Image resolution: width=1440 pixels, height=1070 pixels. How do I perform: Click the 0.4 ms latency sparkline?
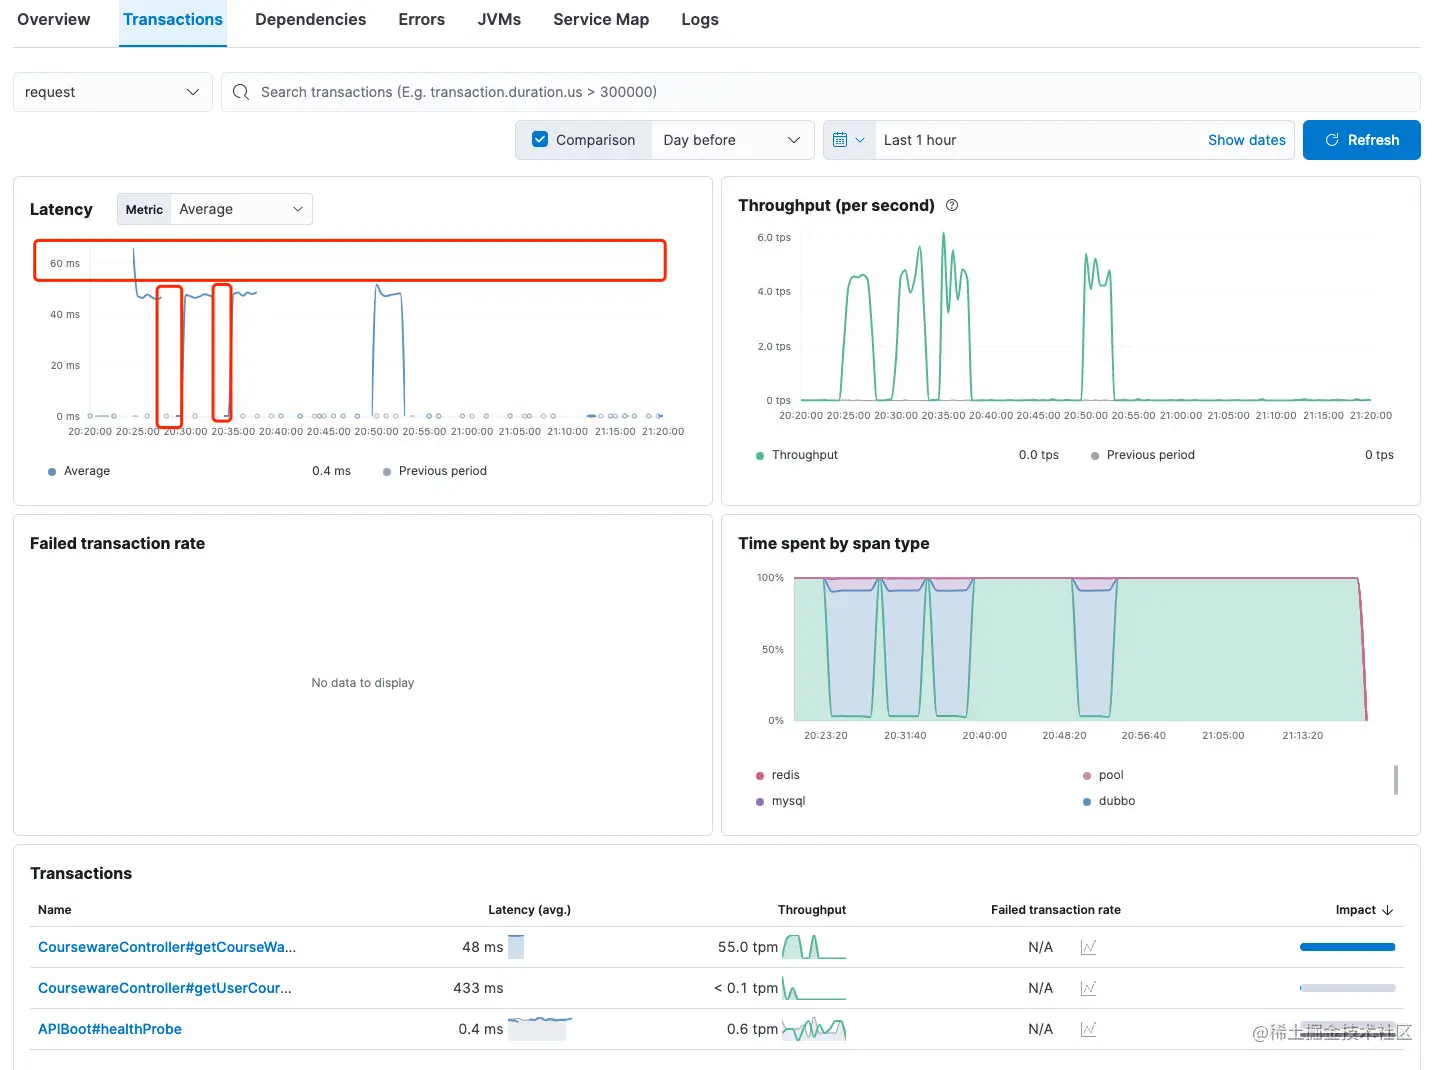pyautogui.click(x=540, y=1029)
